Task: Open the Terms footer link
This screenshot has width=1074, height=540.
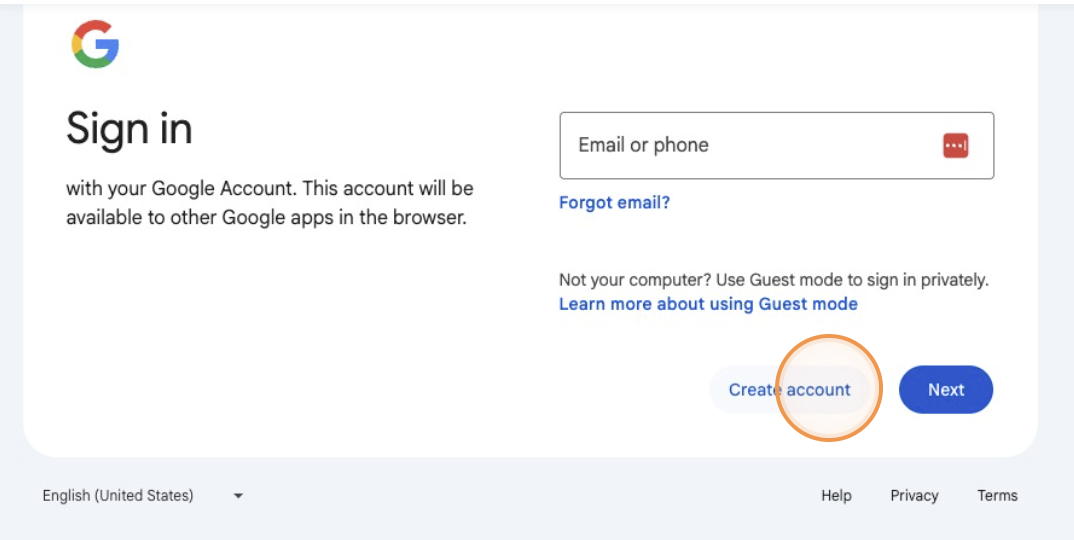Action: 997,495
